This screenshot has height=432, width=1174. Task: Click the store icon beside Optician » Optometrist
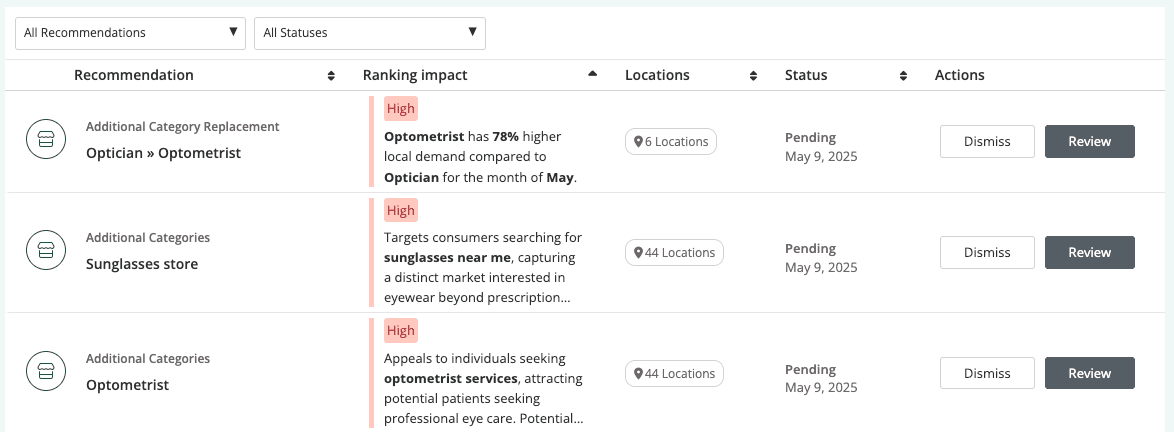[x=46, y=141]
